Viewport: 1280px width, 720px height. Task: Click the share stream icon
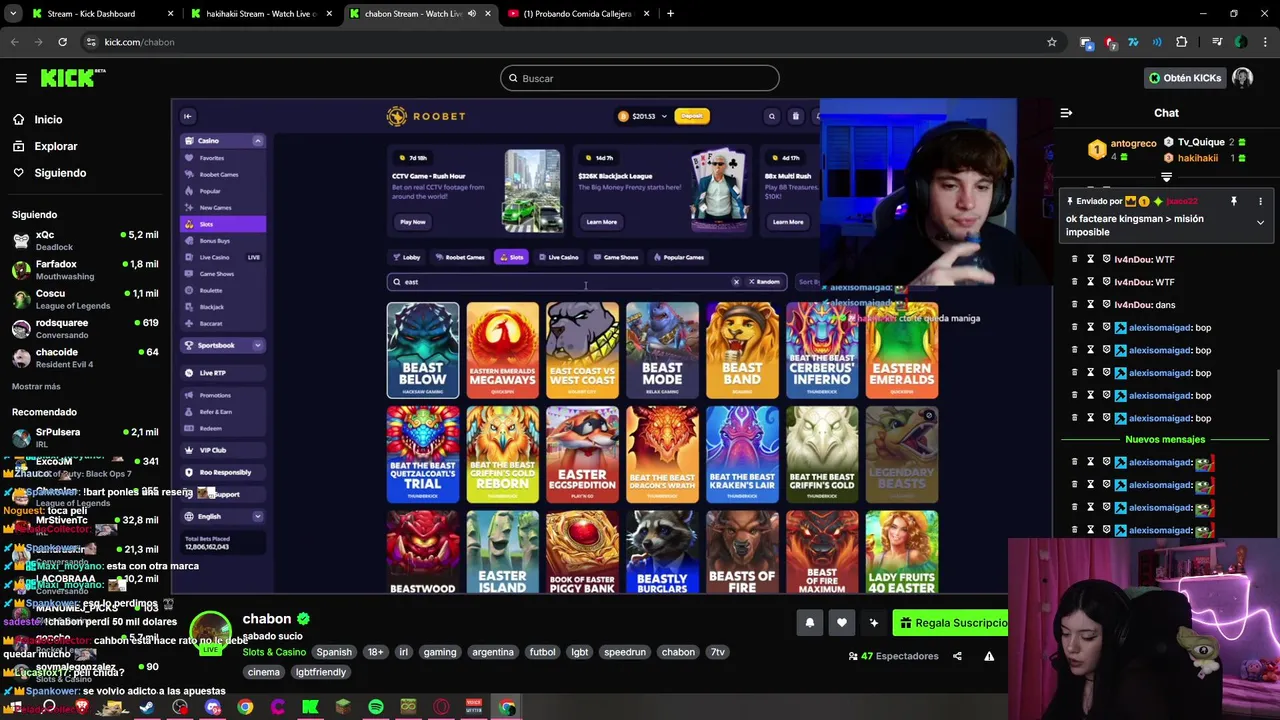957,656
